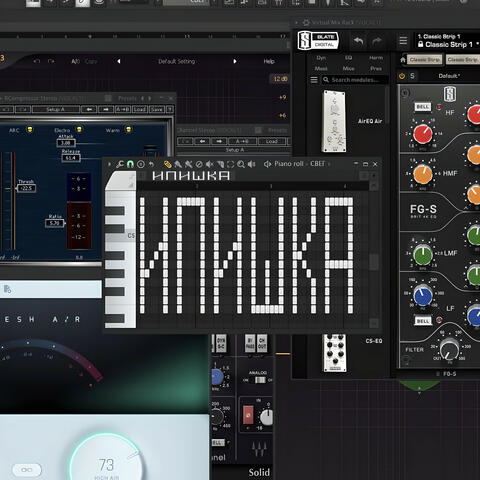Open the Slate preset hamburger menu
This screenshot has height=480, width=480.
[403, 41]
